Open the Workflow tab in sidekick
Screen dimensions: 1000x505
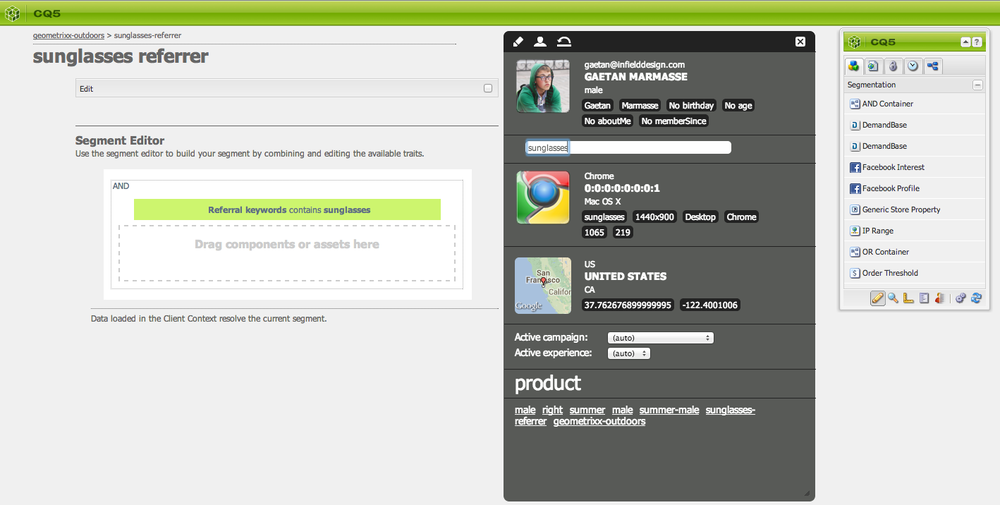point(932,66)
